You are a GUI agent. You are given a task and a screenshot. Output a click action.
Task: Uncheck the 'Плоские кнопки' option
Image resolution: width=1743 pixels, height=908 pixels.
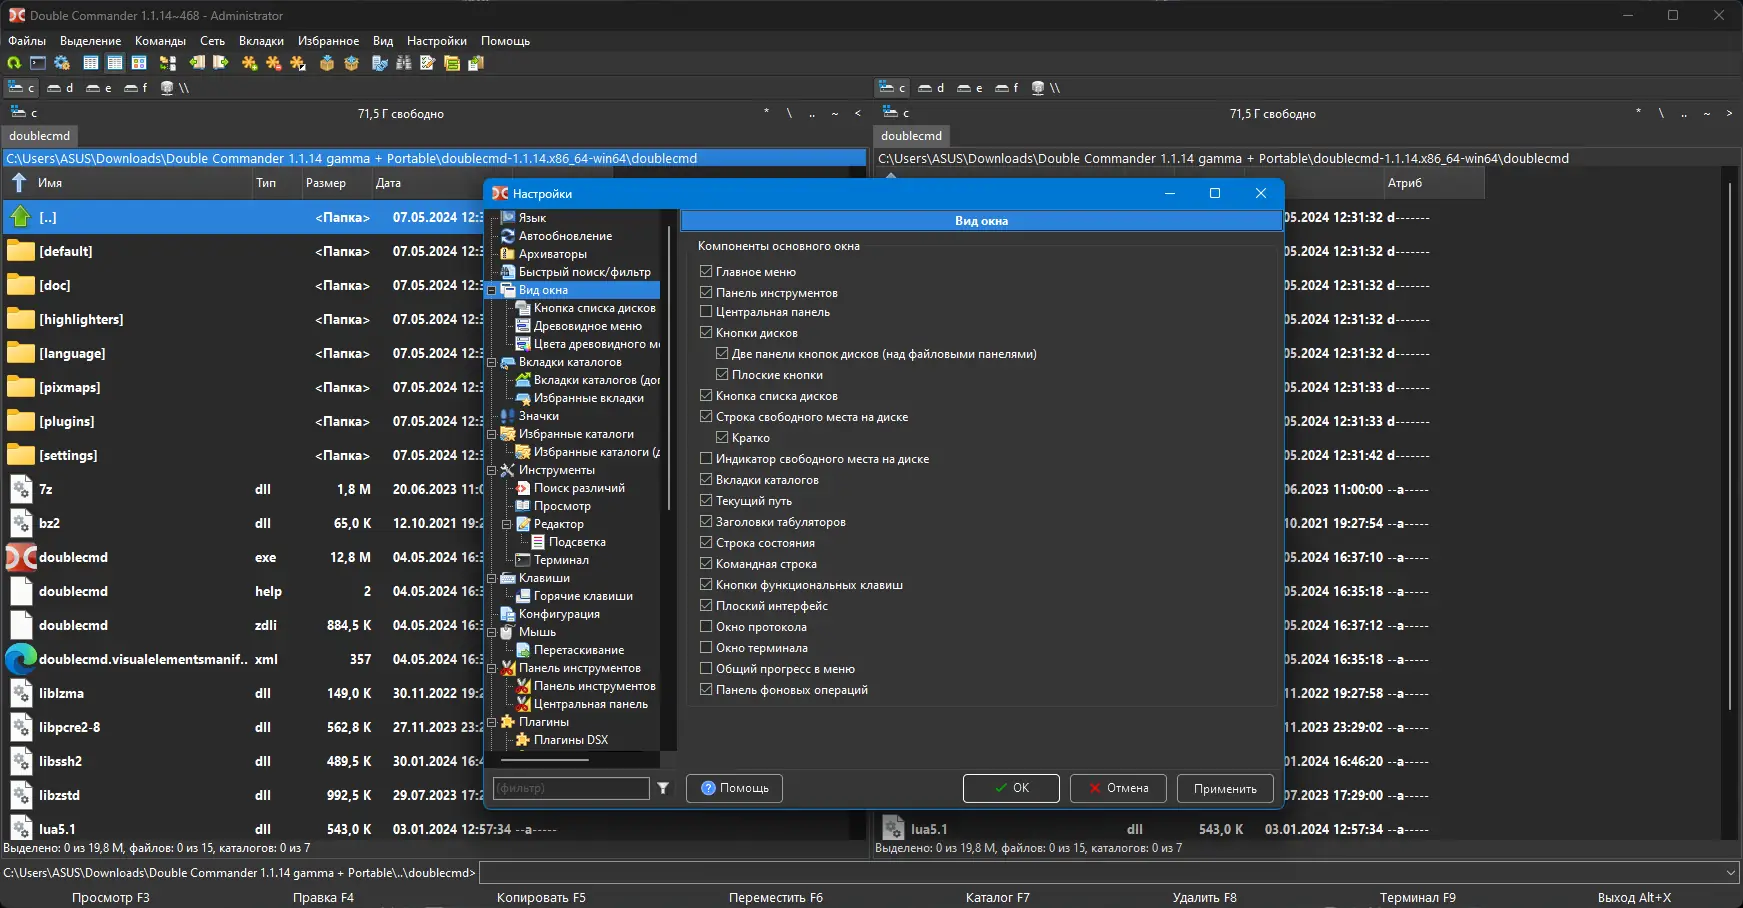pos(722,375)
